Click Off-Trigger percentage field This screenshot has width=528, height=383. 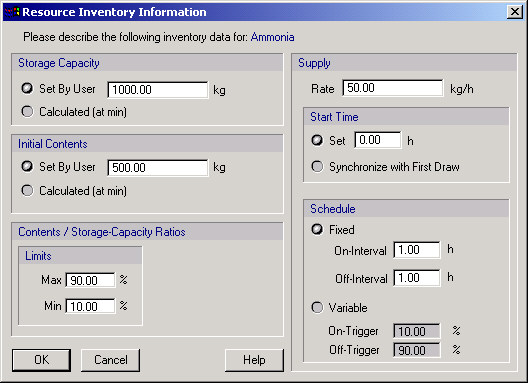(x=417, y=350)
